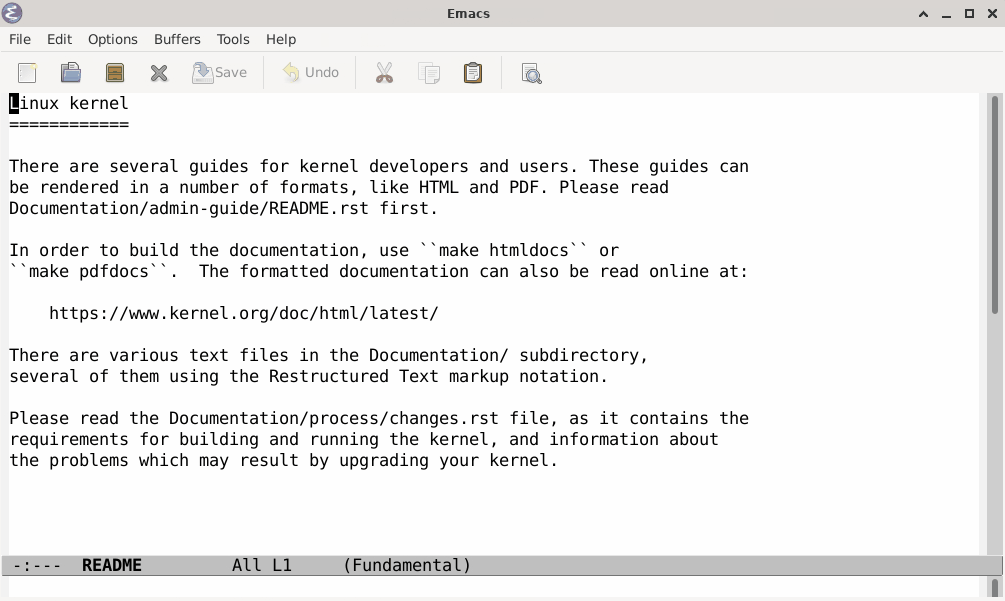The width and height of the screenshot is (1005, 601).
Task: Click the Save toolbar button
Action: [219, 72]
